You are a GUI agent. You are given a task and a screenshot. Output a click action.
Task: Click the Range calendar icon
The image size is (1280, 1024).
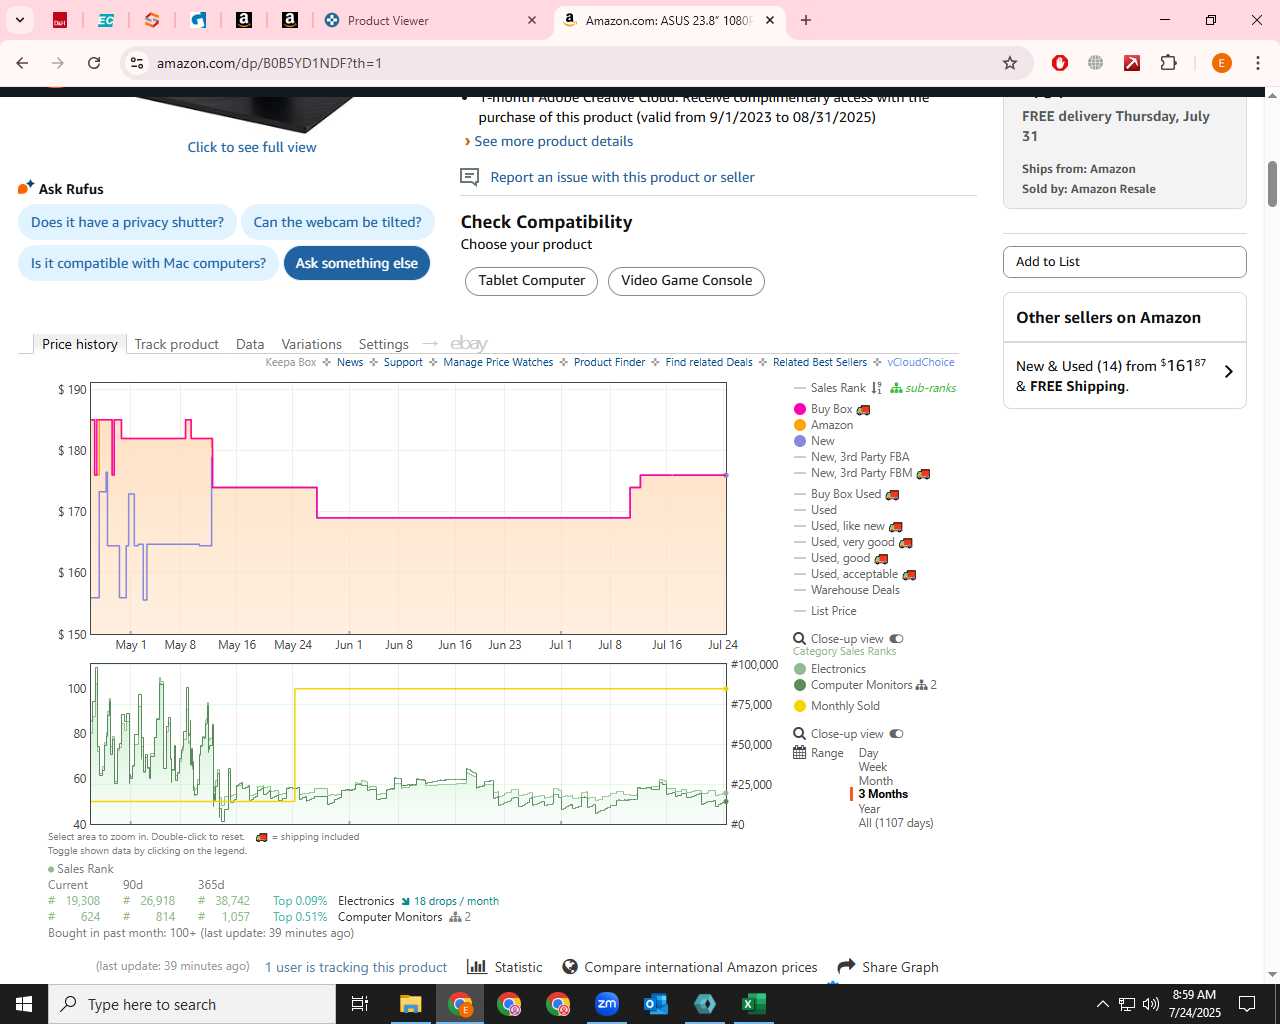[x=799, y=753]
